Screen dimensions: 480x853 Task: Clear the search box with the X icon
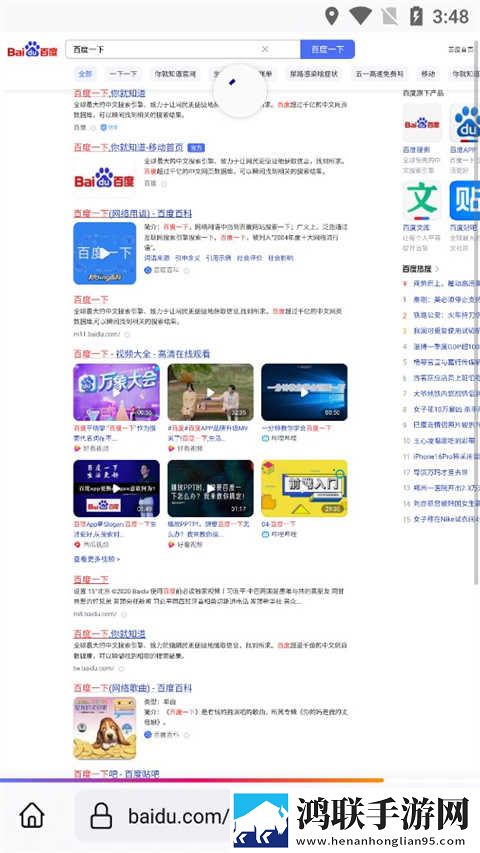265,50
